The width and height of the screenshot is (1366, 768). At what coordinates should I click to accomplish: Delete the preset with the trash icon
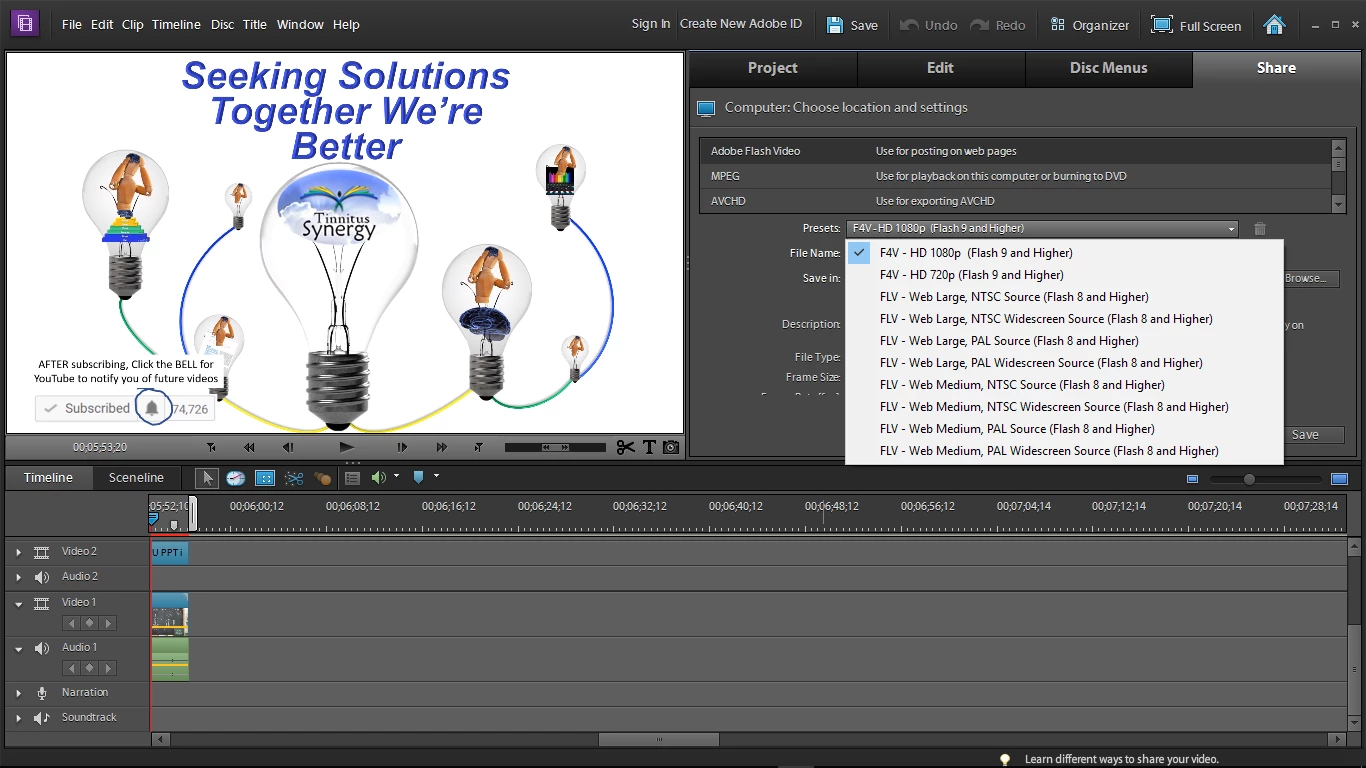[1260, 229]
